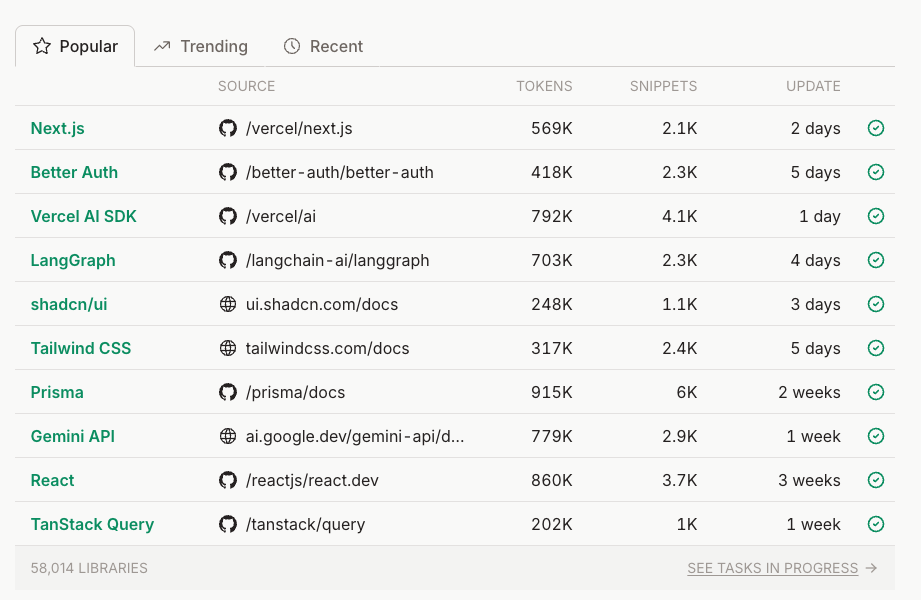Image resolution: width=921 pixels, height=600 pixels.
Task: Click the 569K tokens value
Action: (552, 128)
